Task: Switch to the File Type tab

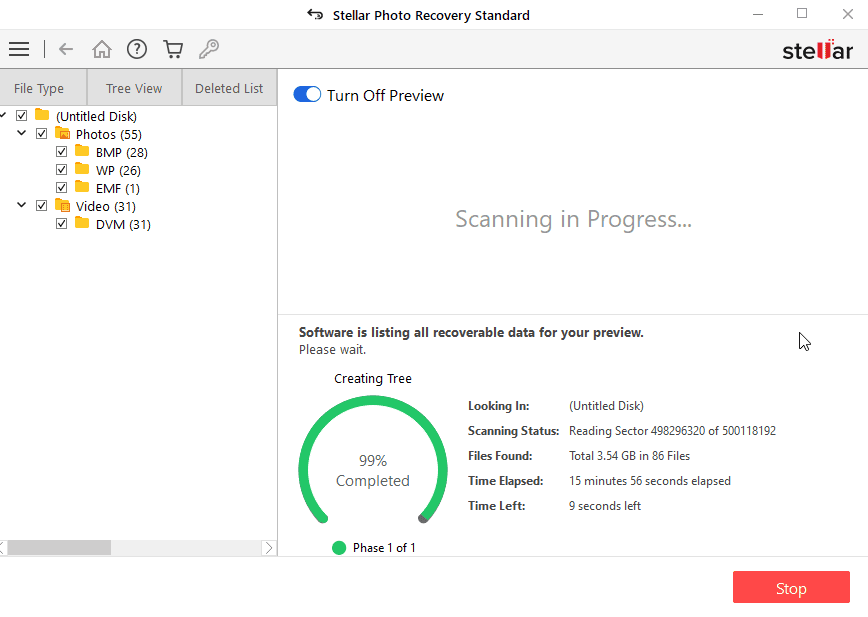Action: [43, 87]
